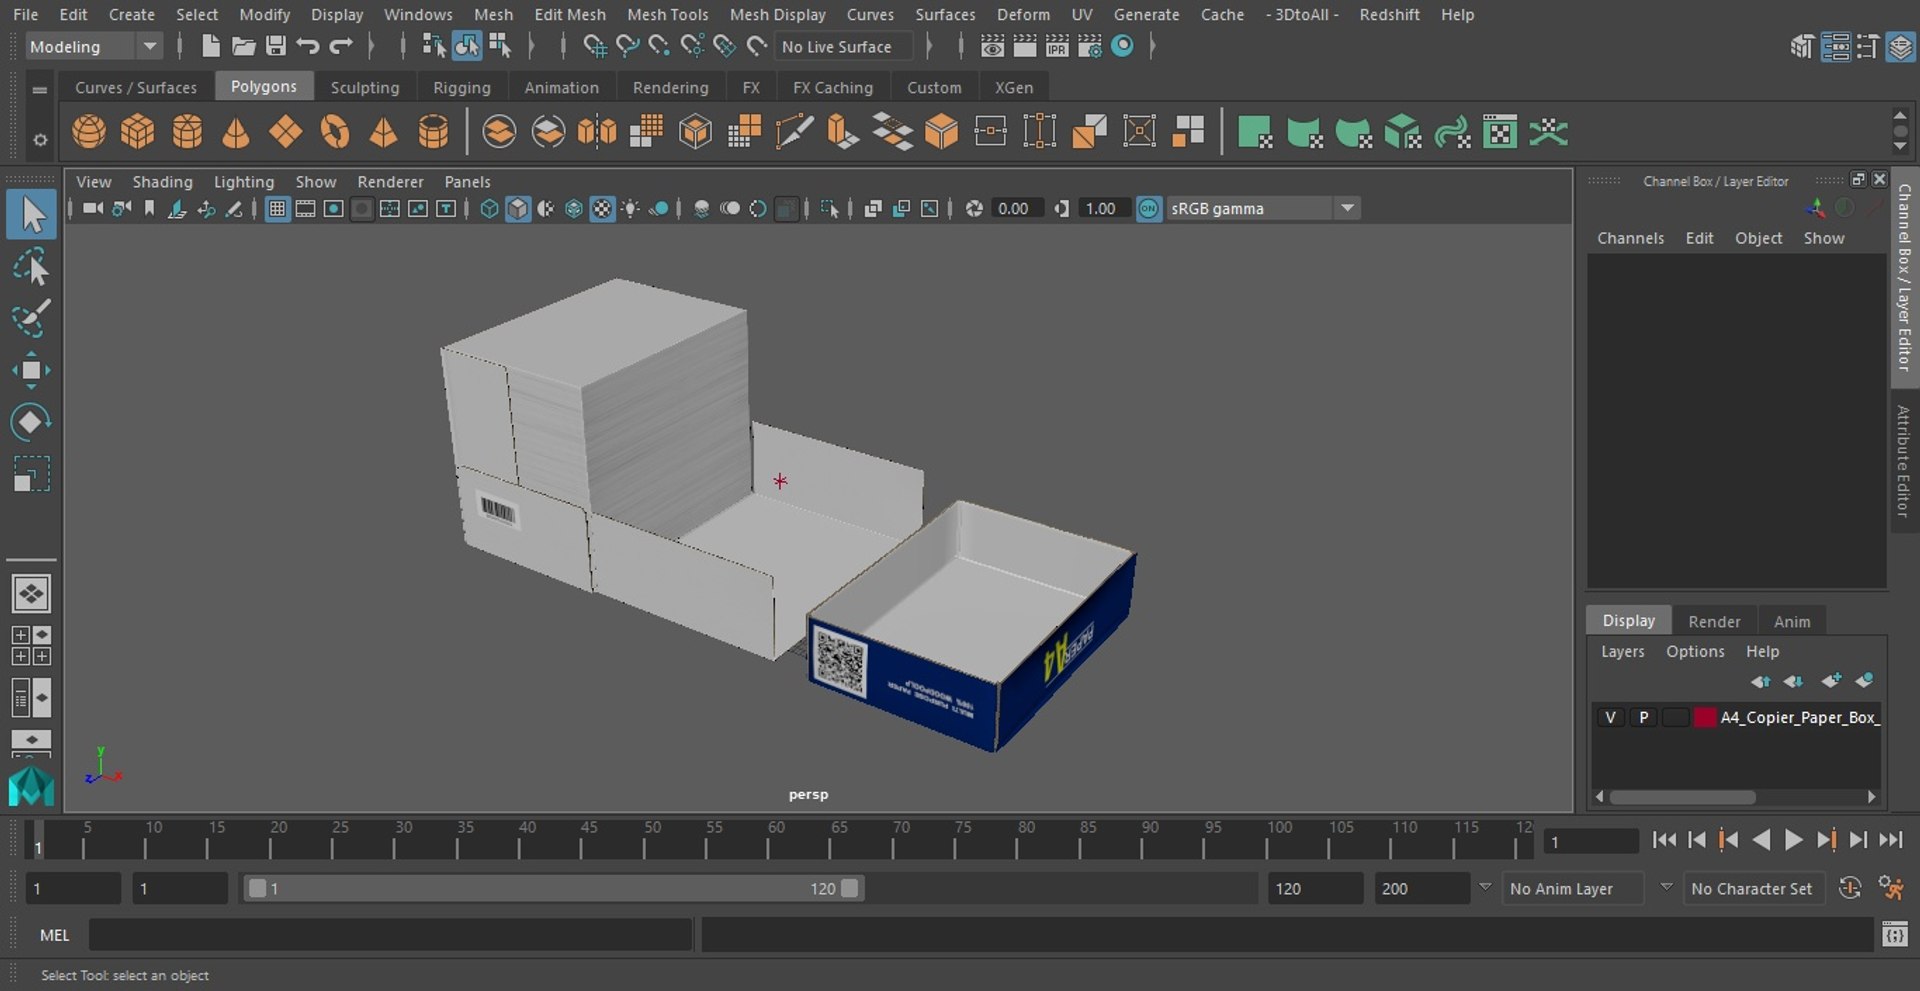Click the MEL command language button
The width and height of the screenshot is (1920, 991).
pyautogui.click(x=54, y=935)
